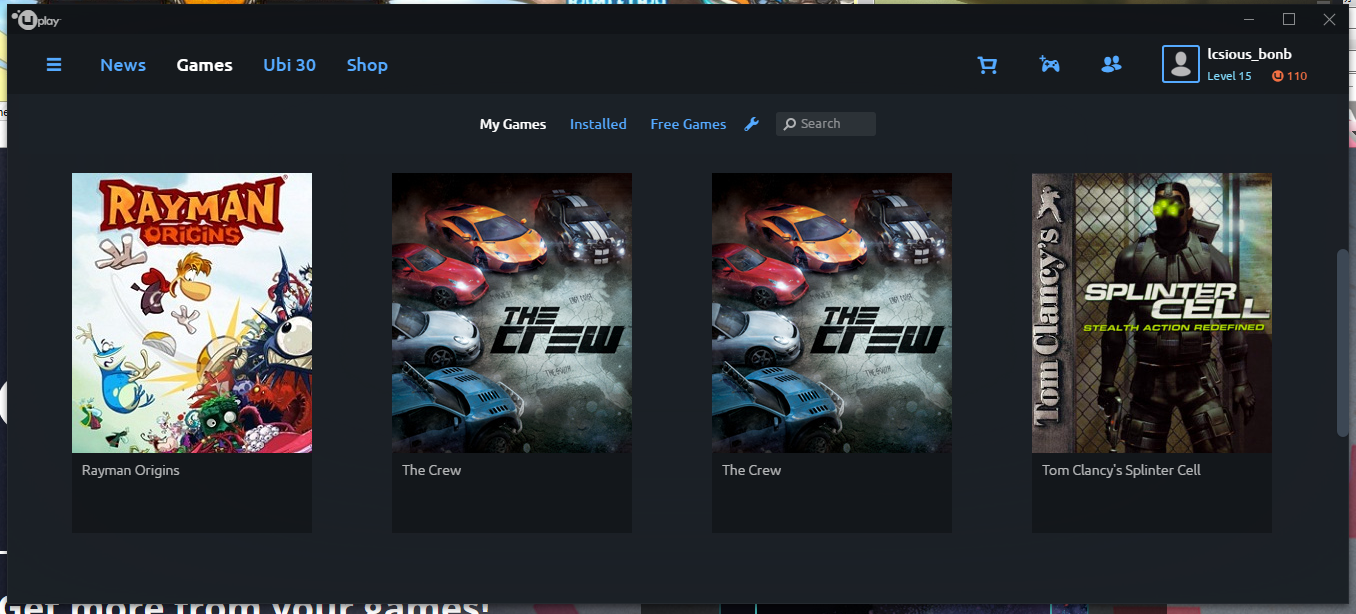Viewport: 1356px width, 614px height.
Task: Click the game controller plus icon
Action: click(x=1049, y=65)
